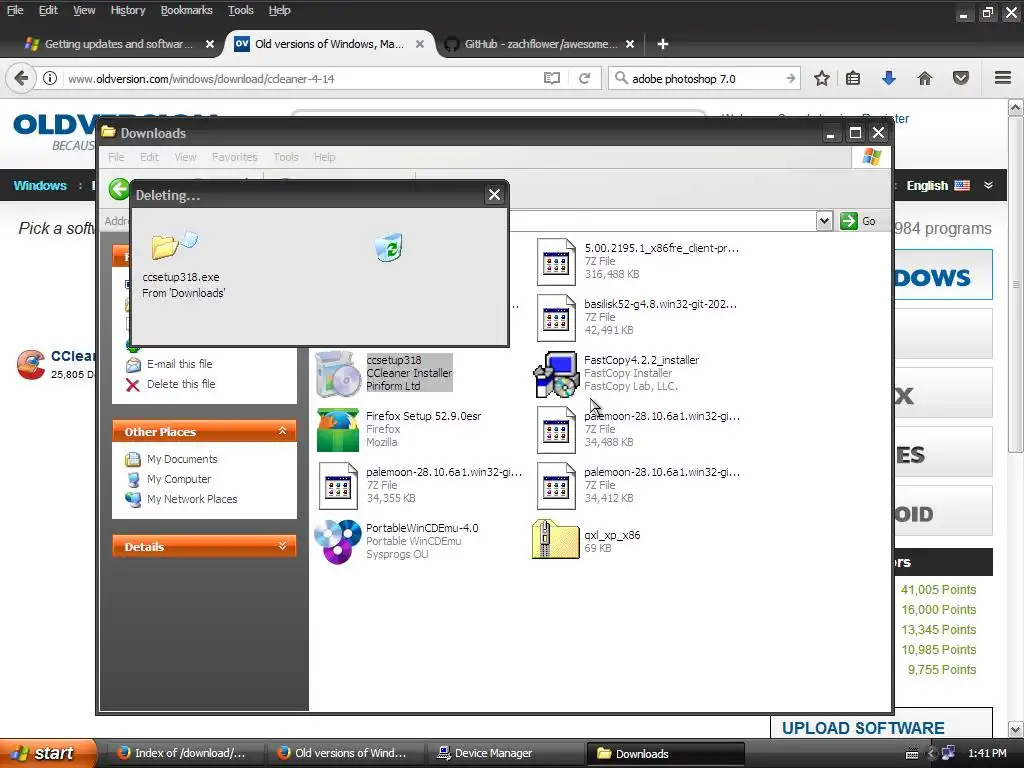Reload the current page
The image size is (1024, 768).
coord(584,78)
